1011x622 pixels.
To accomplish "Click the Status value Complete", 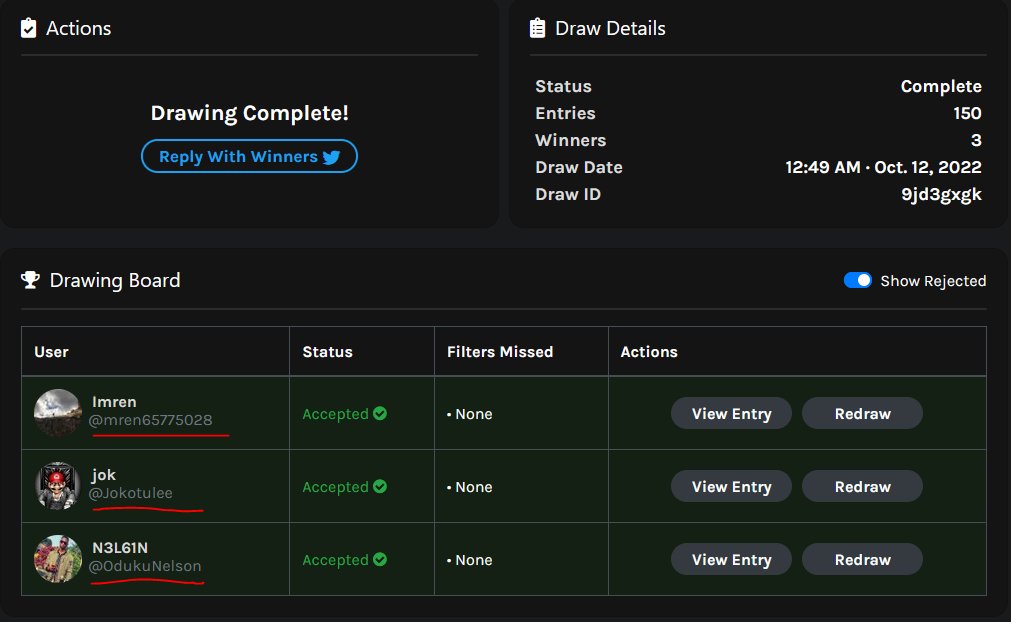I will [941, 86].
